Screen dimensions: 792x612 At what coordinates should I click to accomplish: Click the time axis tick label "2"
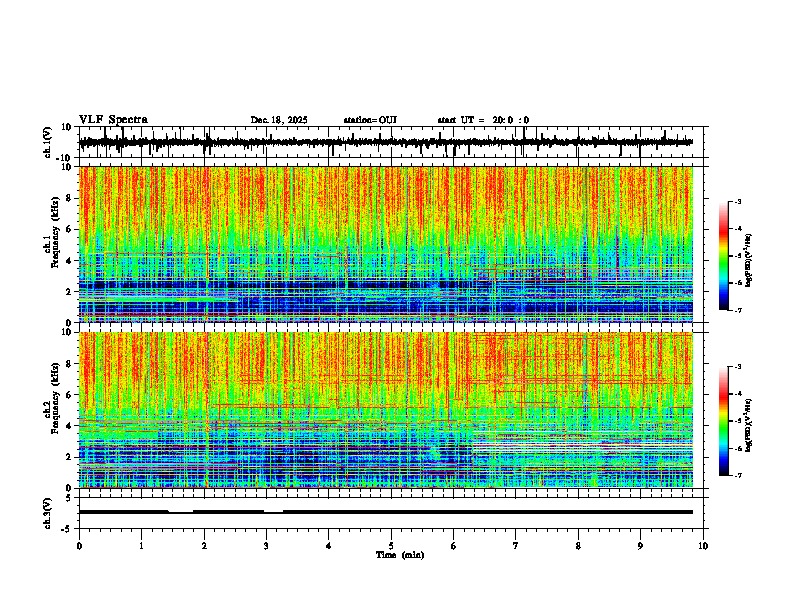[x=204, y=546]
